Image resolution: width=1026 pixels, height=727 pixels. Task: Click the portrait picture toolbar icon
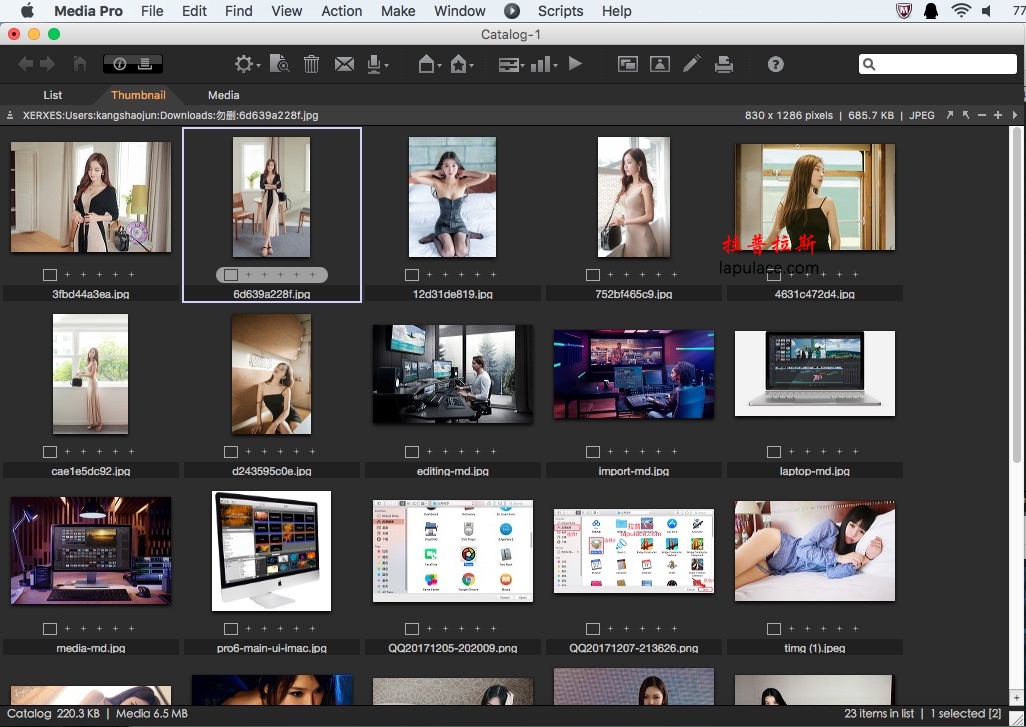coord(660,64)
